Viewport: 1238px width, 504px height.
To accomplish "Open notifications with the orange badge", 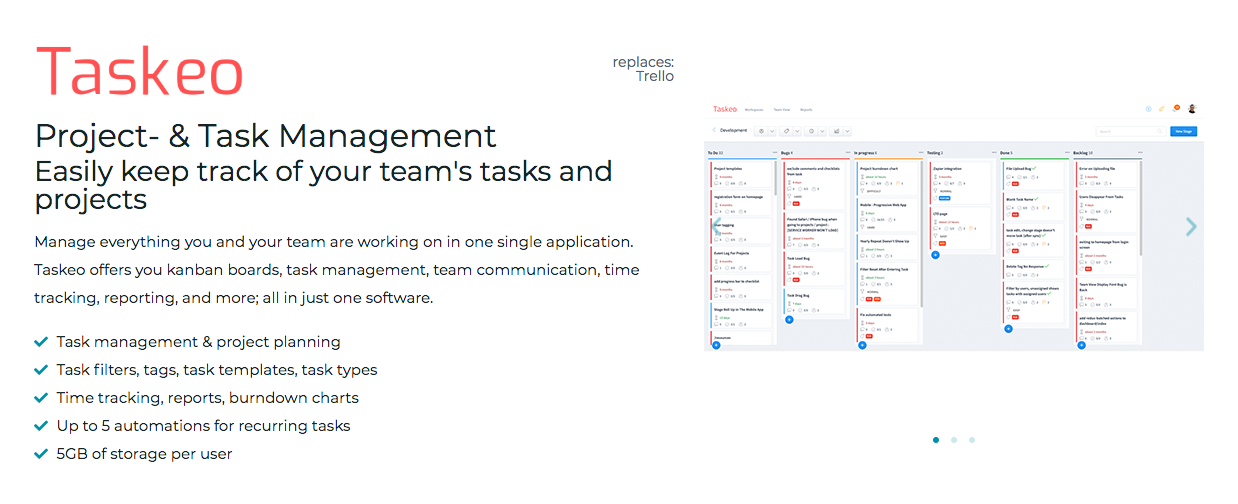I will pyautogui.click(x=1175, y=108).
